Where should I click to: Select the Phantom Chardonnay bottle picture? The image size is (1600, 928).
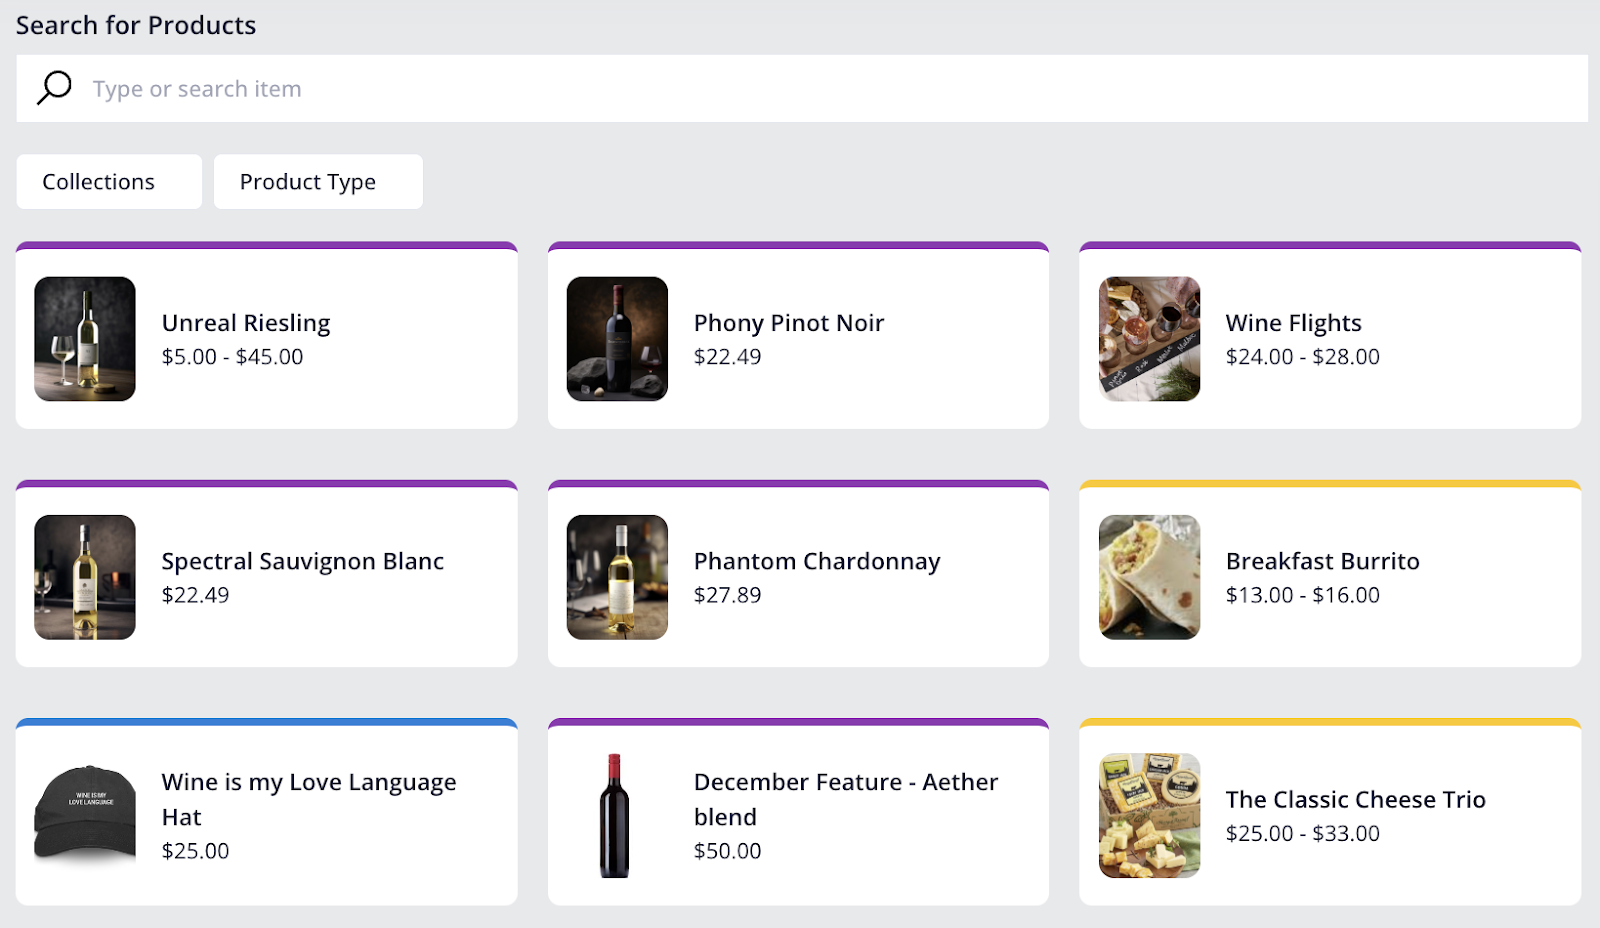(x=617, y=577)
